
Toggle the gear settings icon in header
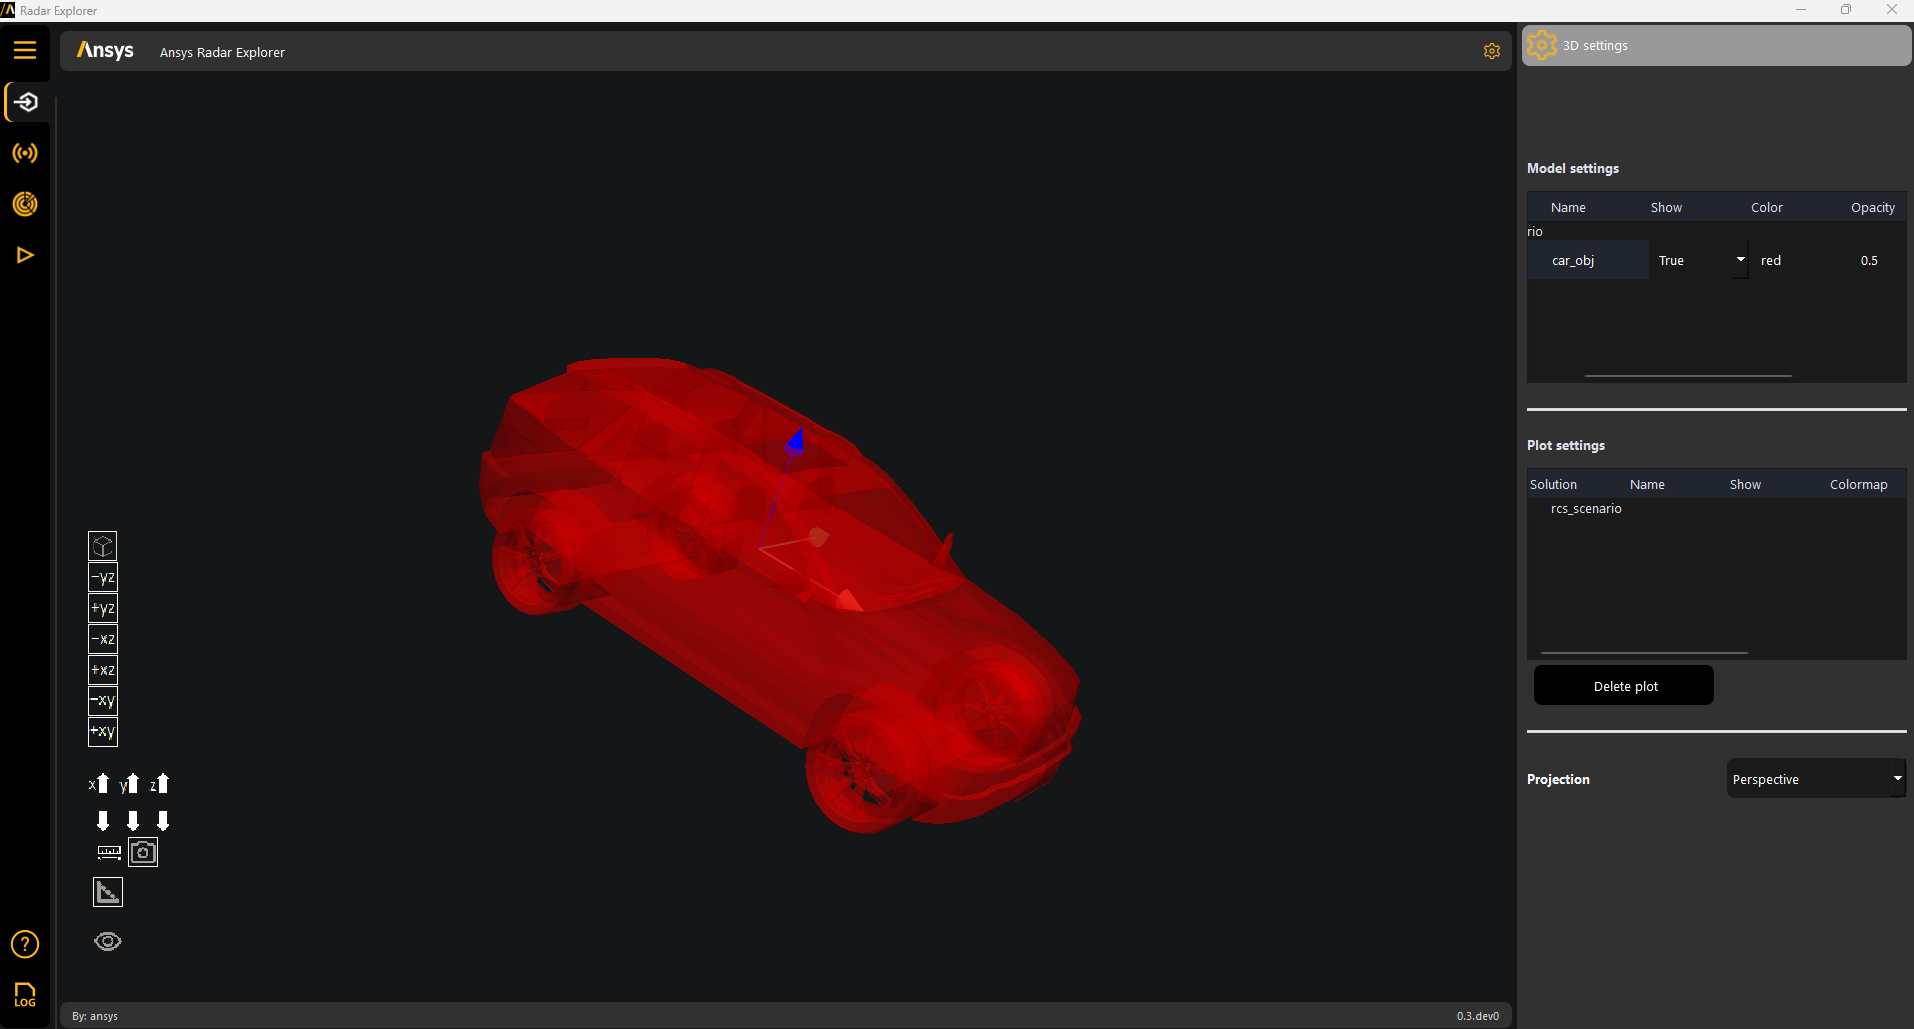[x=1491, y=51]
